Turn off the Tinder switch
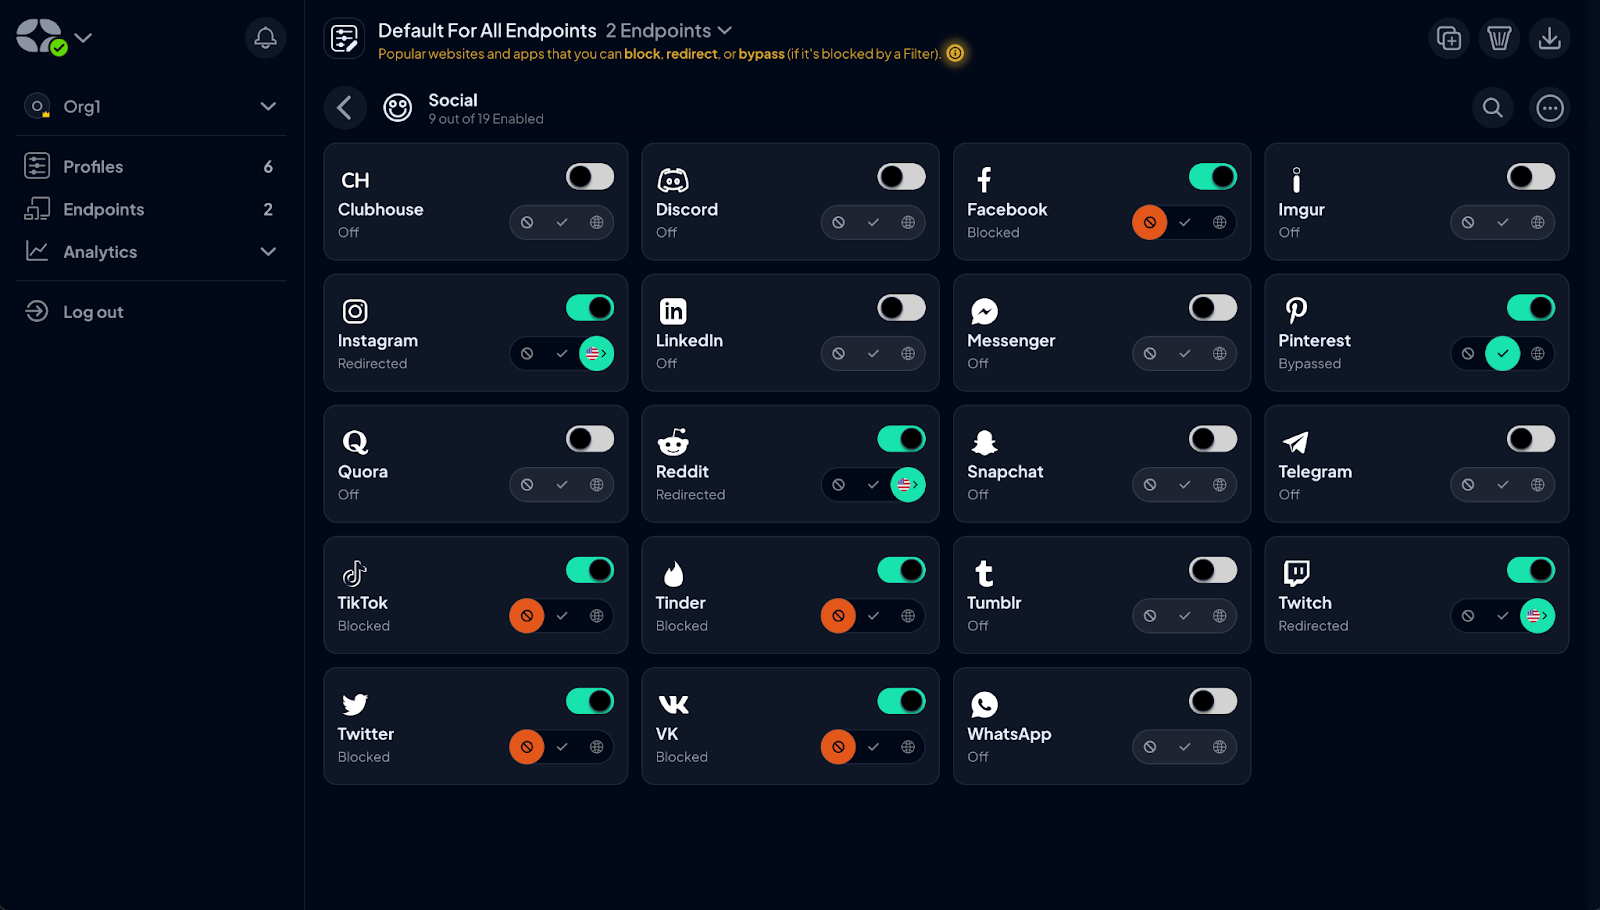Viewport: 1600px width, 910px height. click(901, 570)
